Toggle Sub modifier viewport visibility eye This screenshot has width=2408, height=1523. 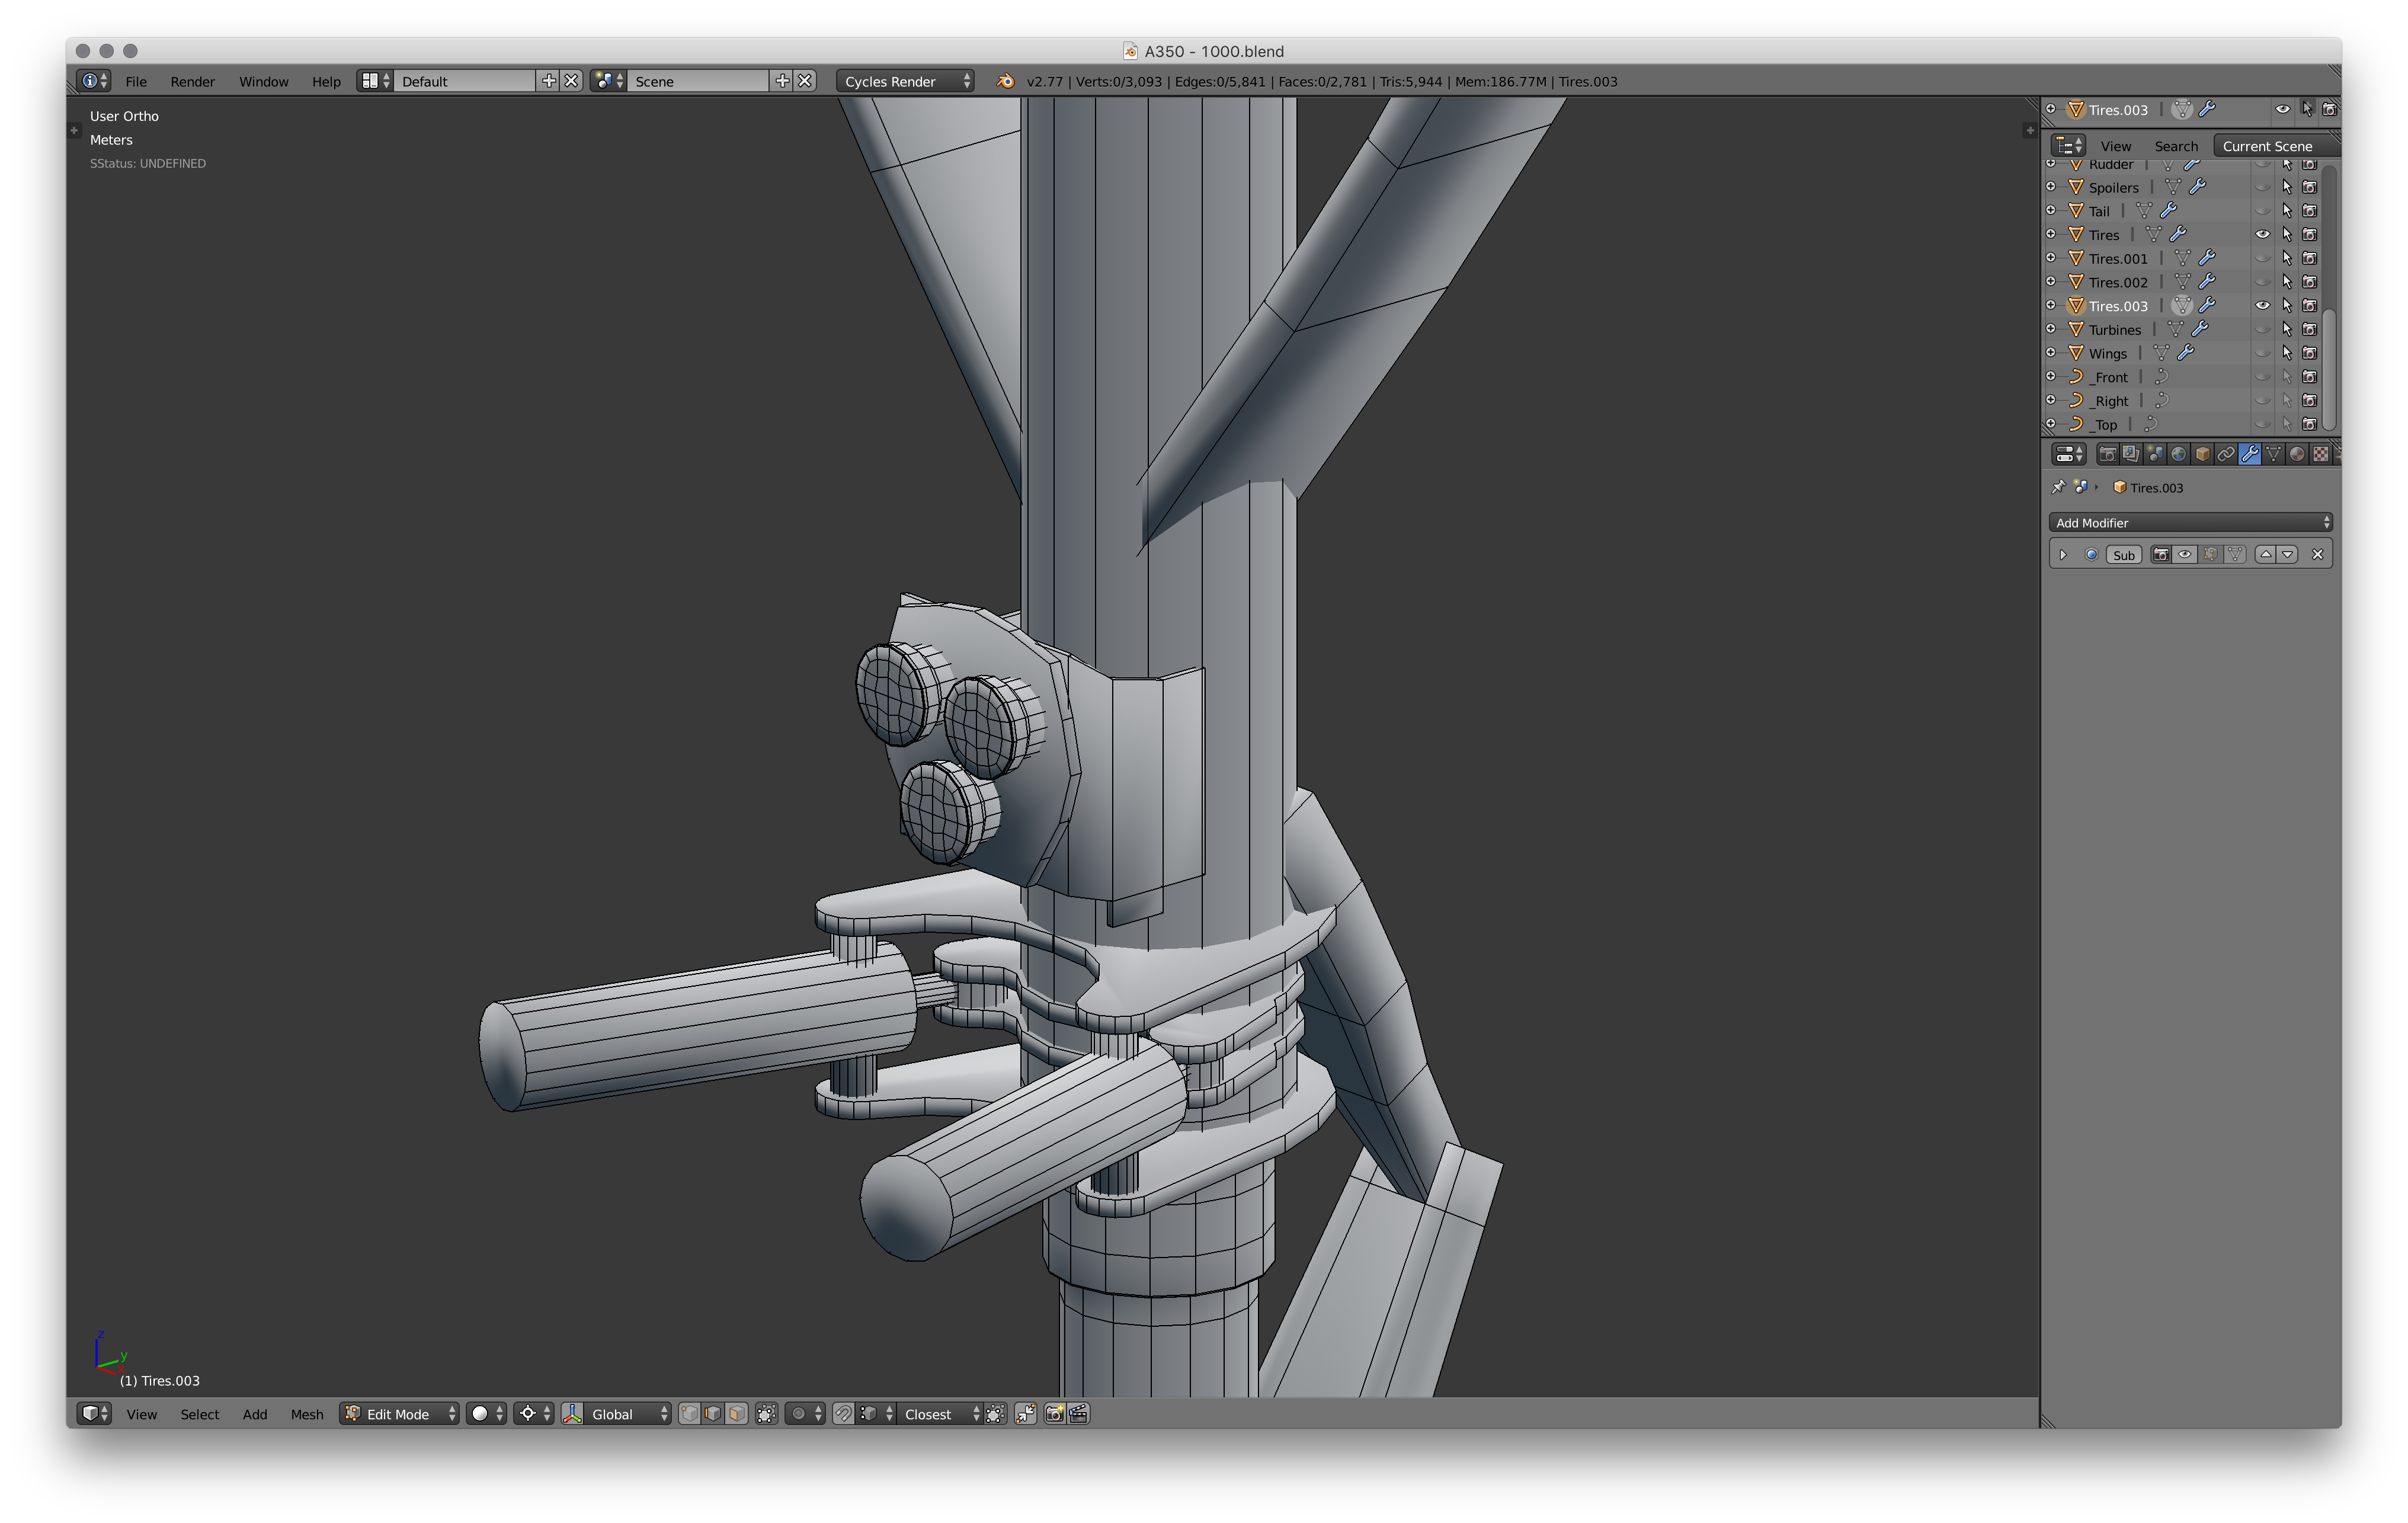point(2185,554)
